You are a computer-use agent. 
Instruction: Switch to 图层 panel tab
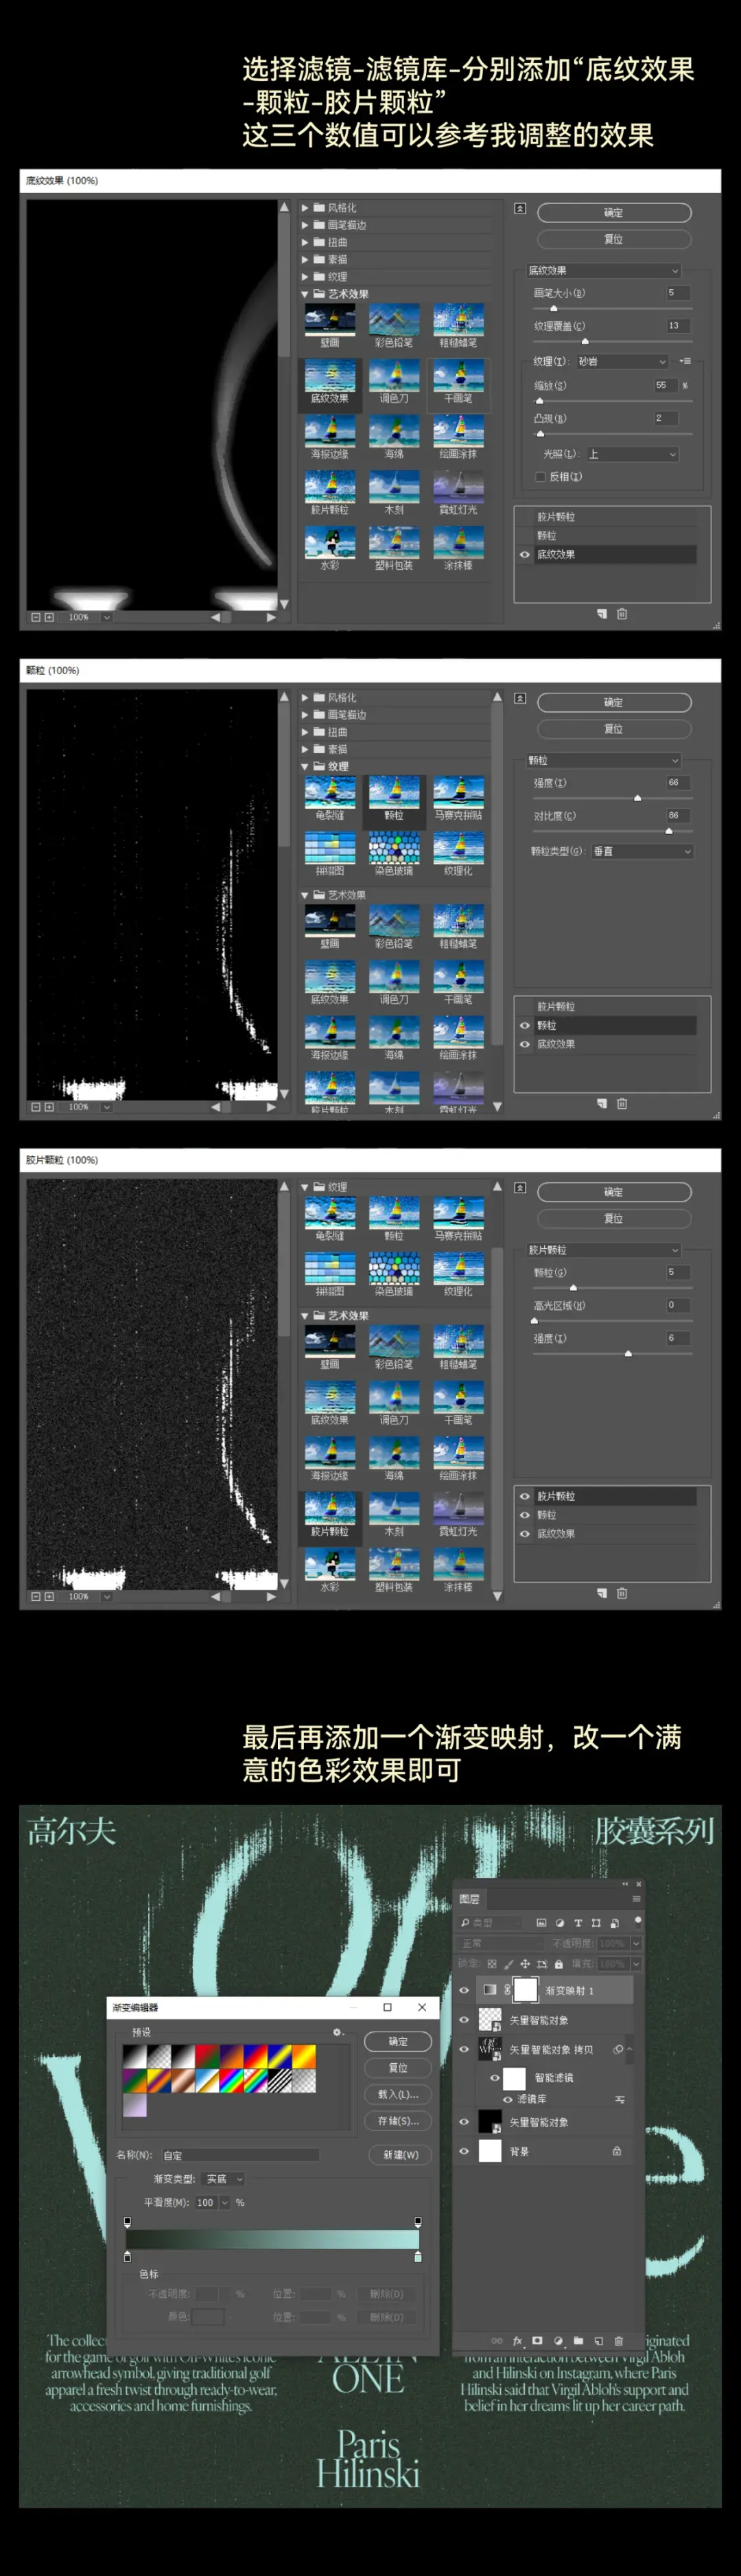coord(469,1898)
